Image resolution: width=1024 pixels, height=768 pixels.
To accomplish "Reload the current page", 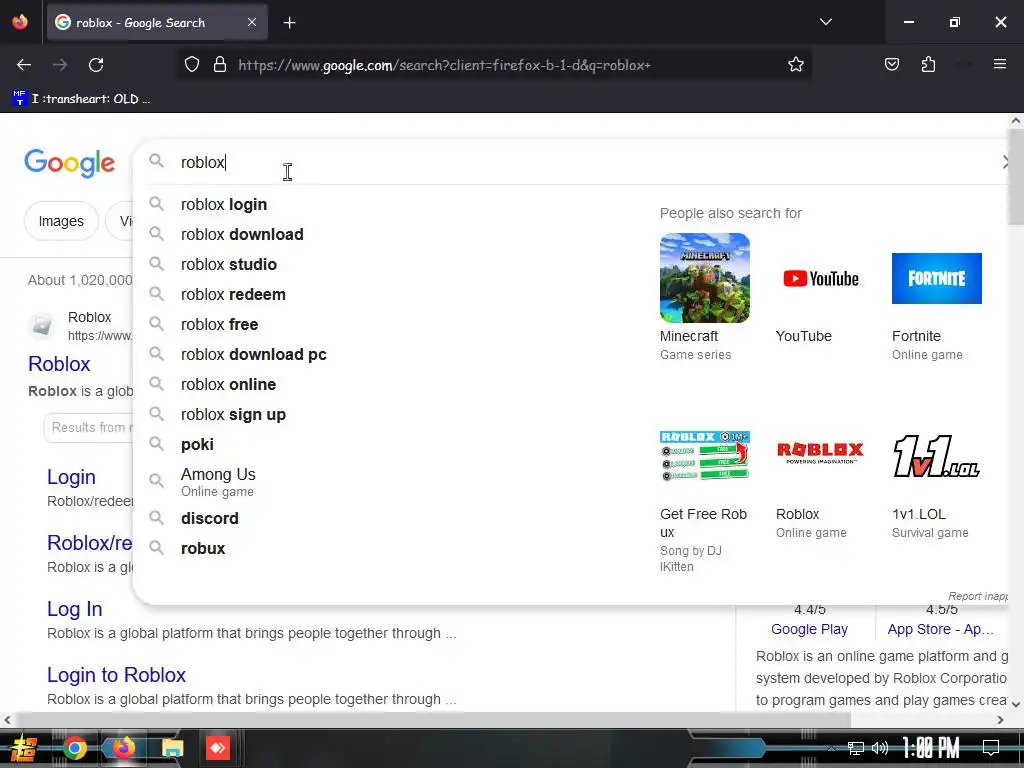I will pos(96,65).
